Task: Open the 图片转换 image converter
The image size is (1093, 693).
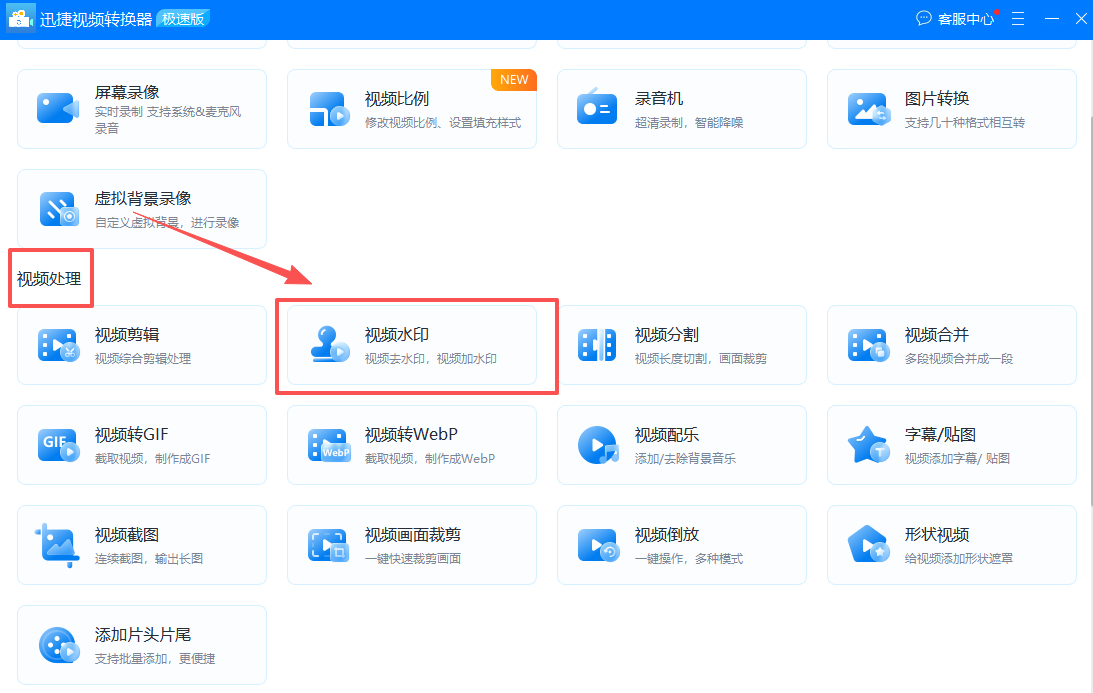Action: pos(951,108)
